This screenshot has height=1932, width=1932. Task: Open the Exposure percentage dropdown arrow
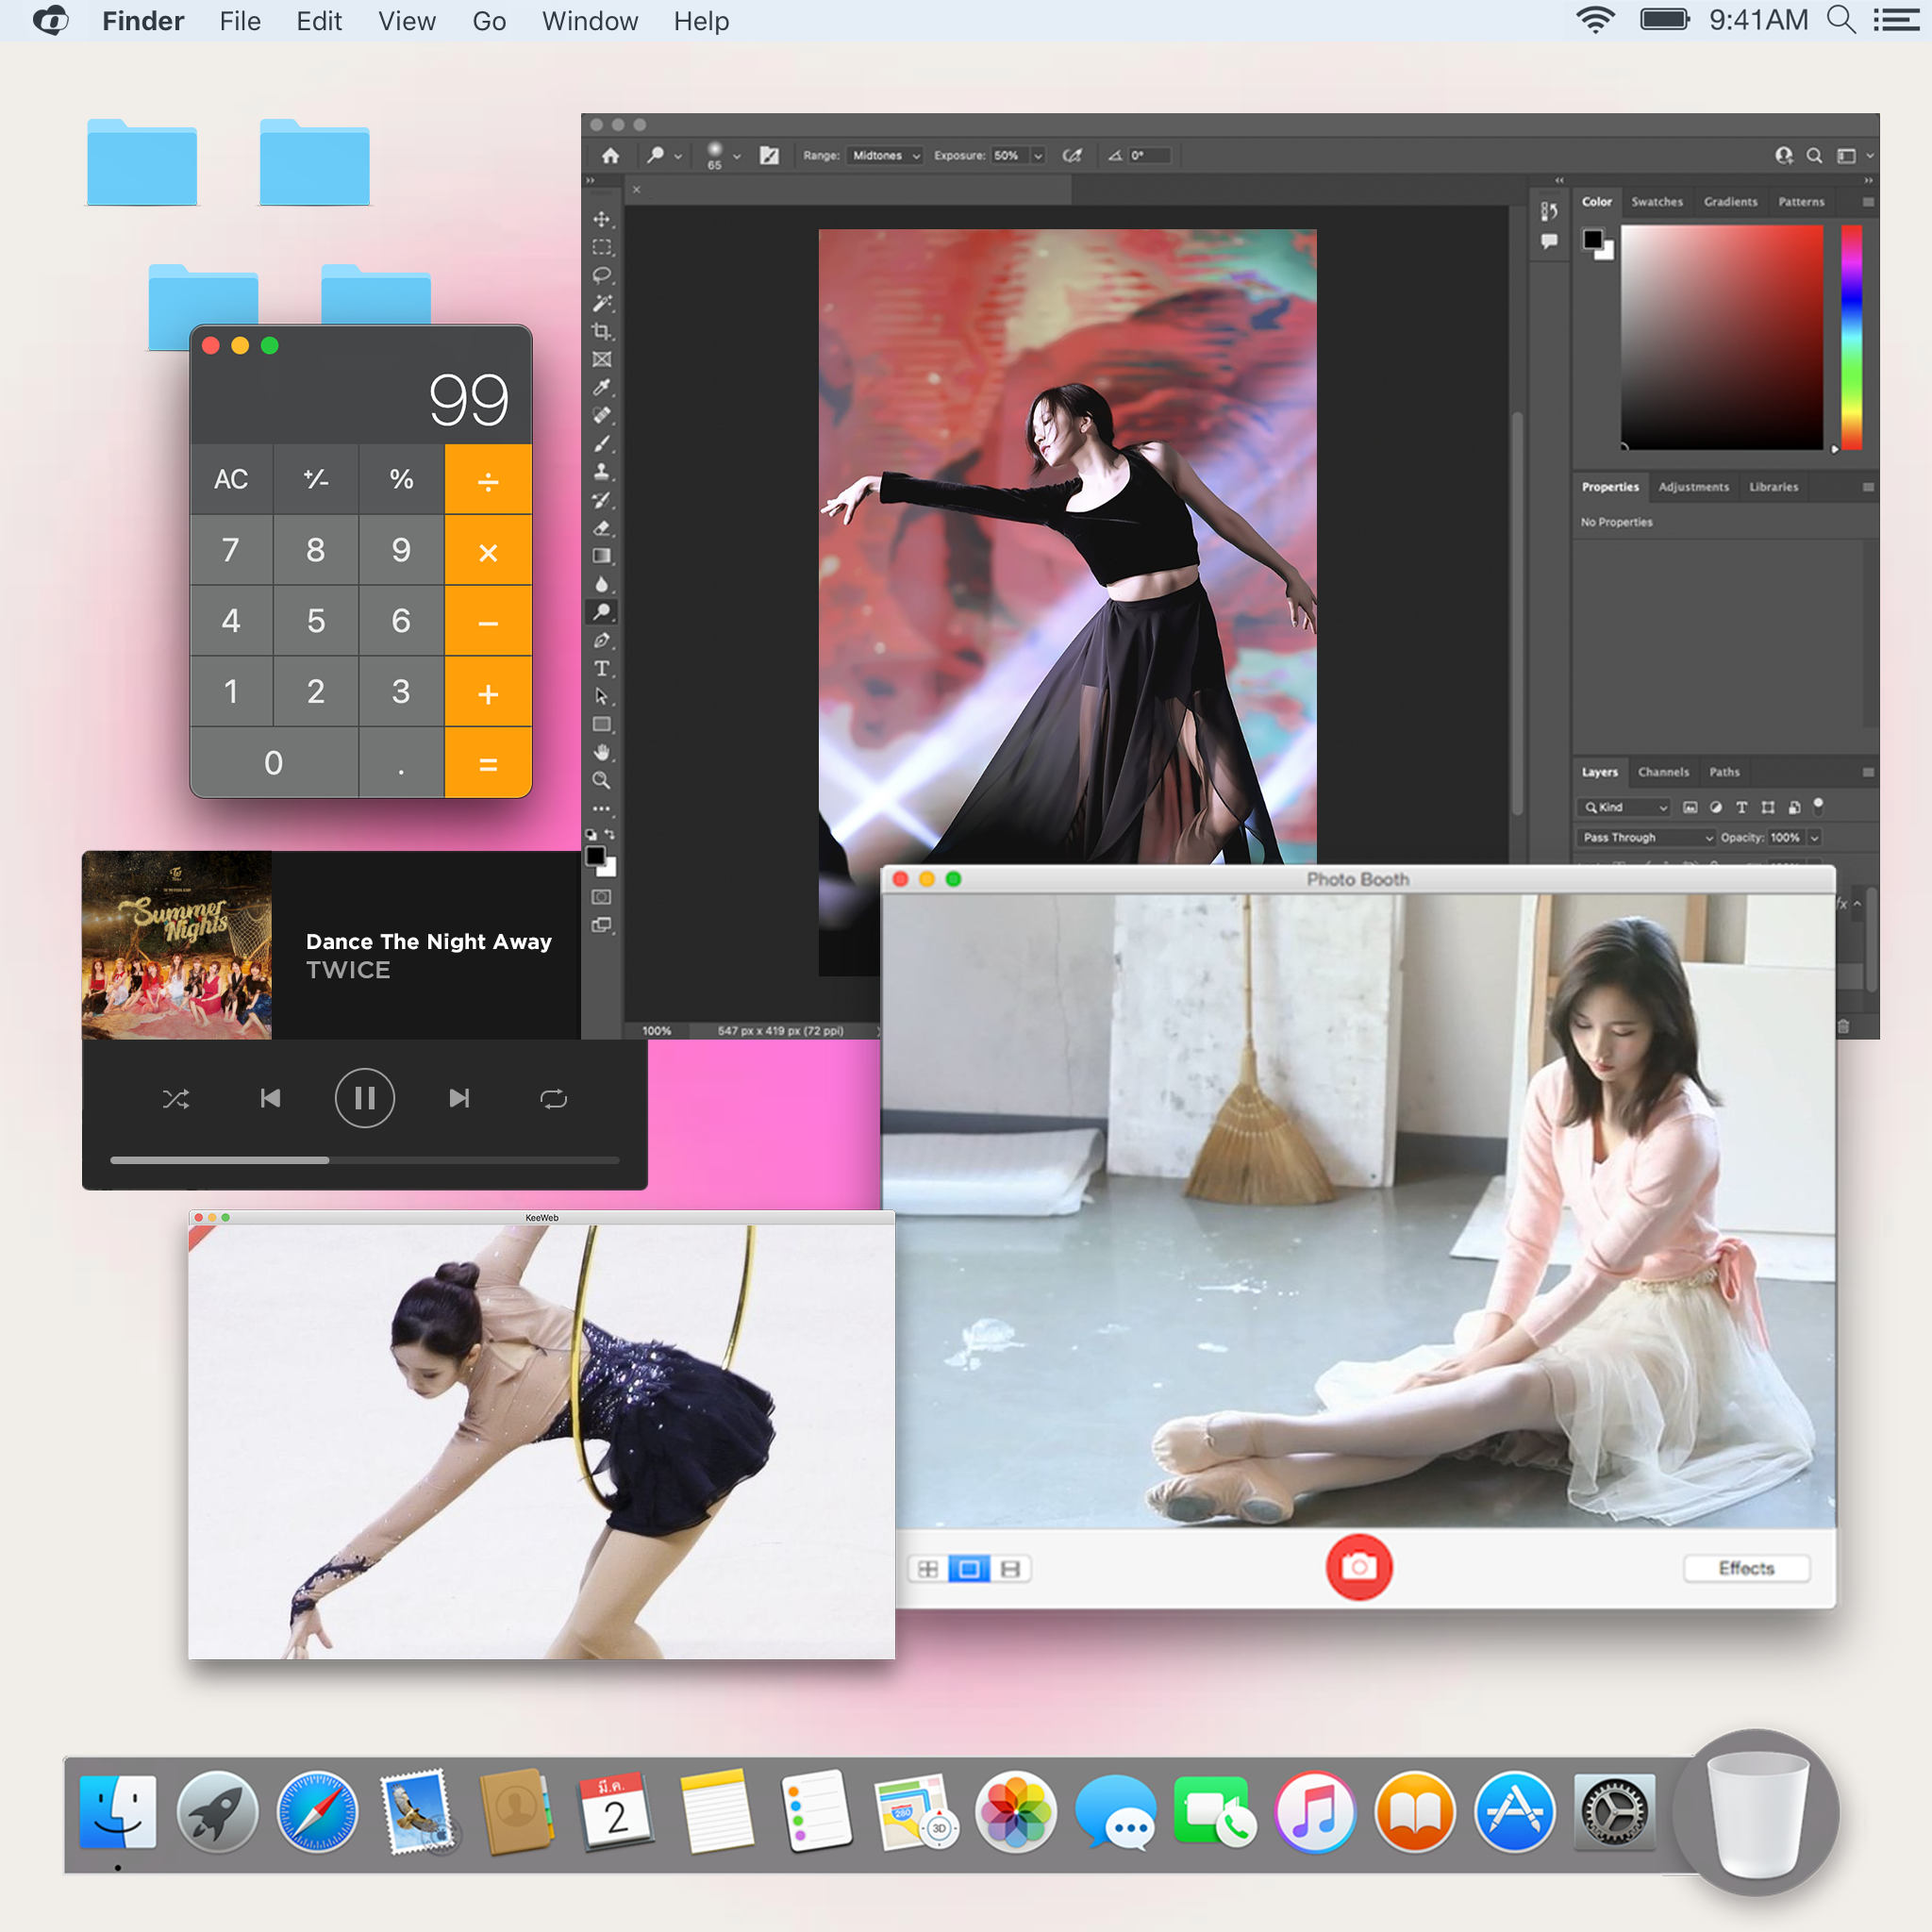click(1038, 156)
